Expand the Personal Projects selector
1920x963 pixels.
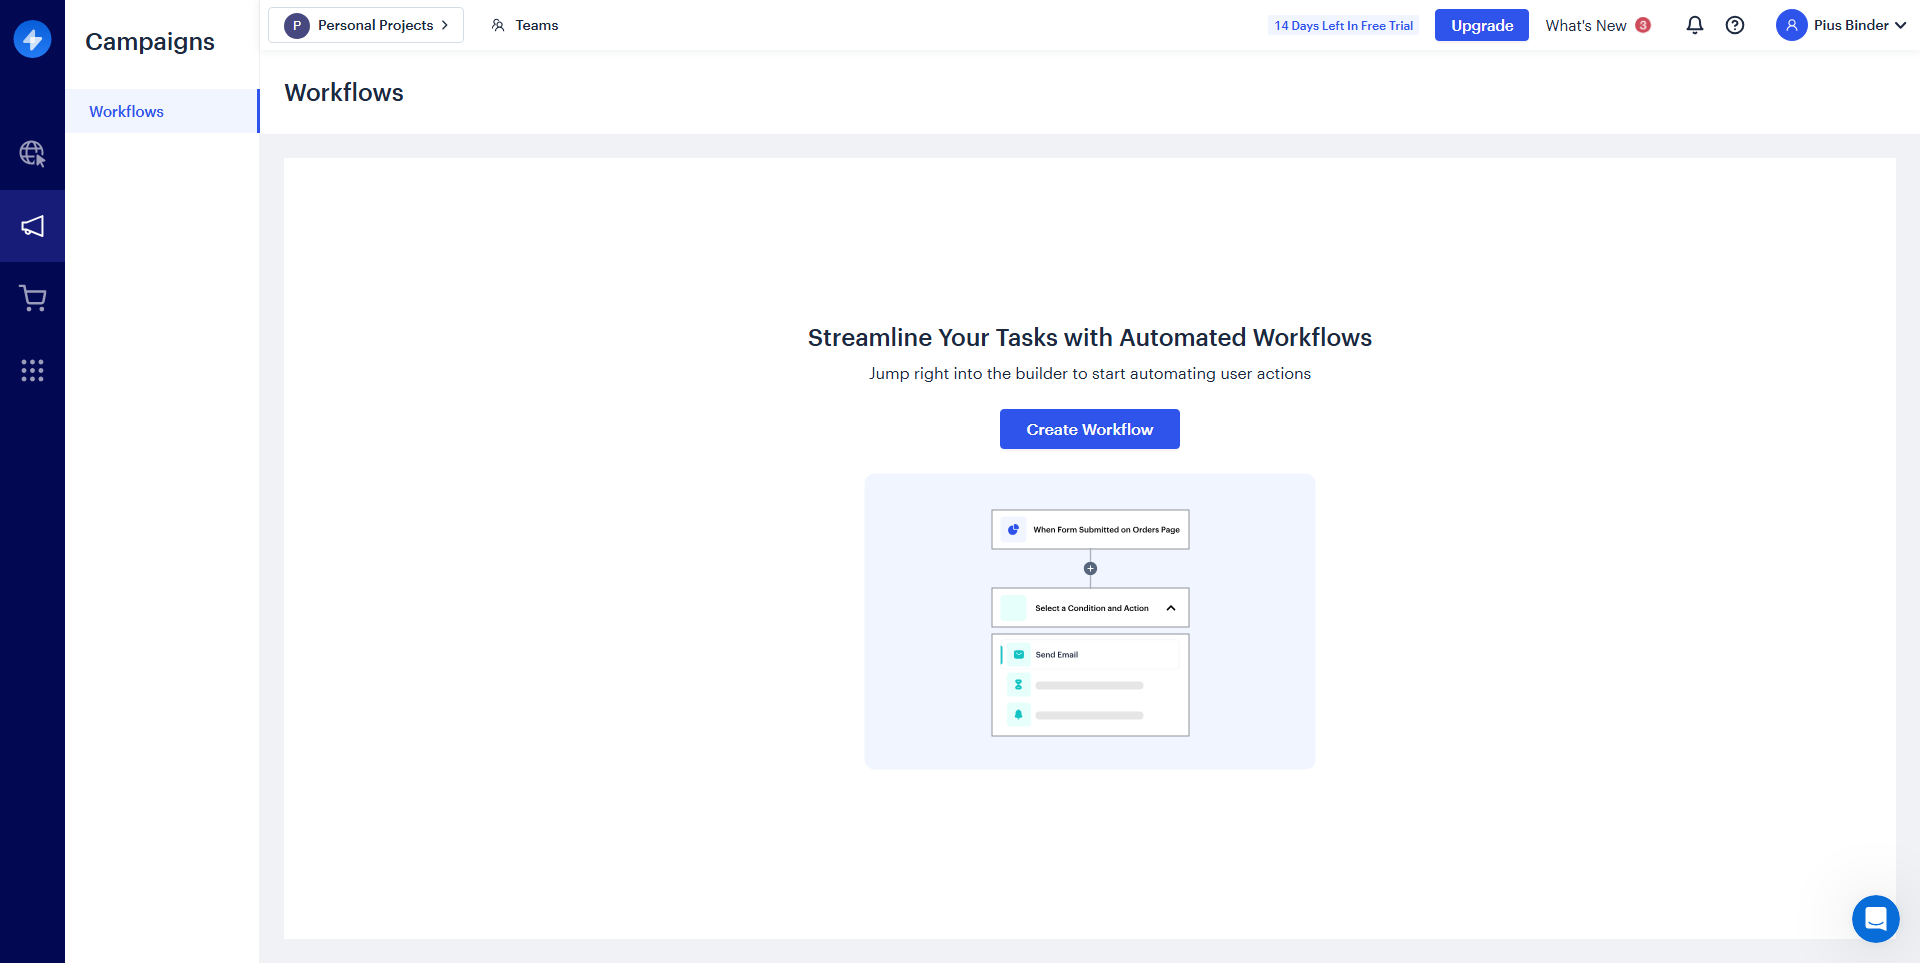(366, 25)
